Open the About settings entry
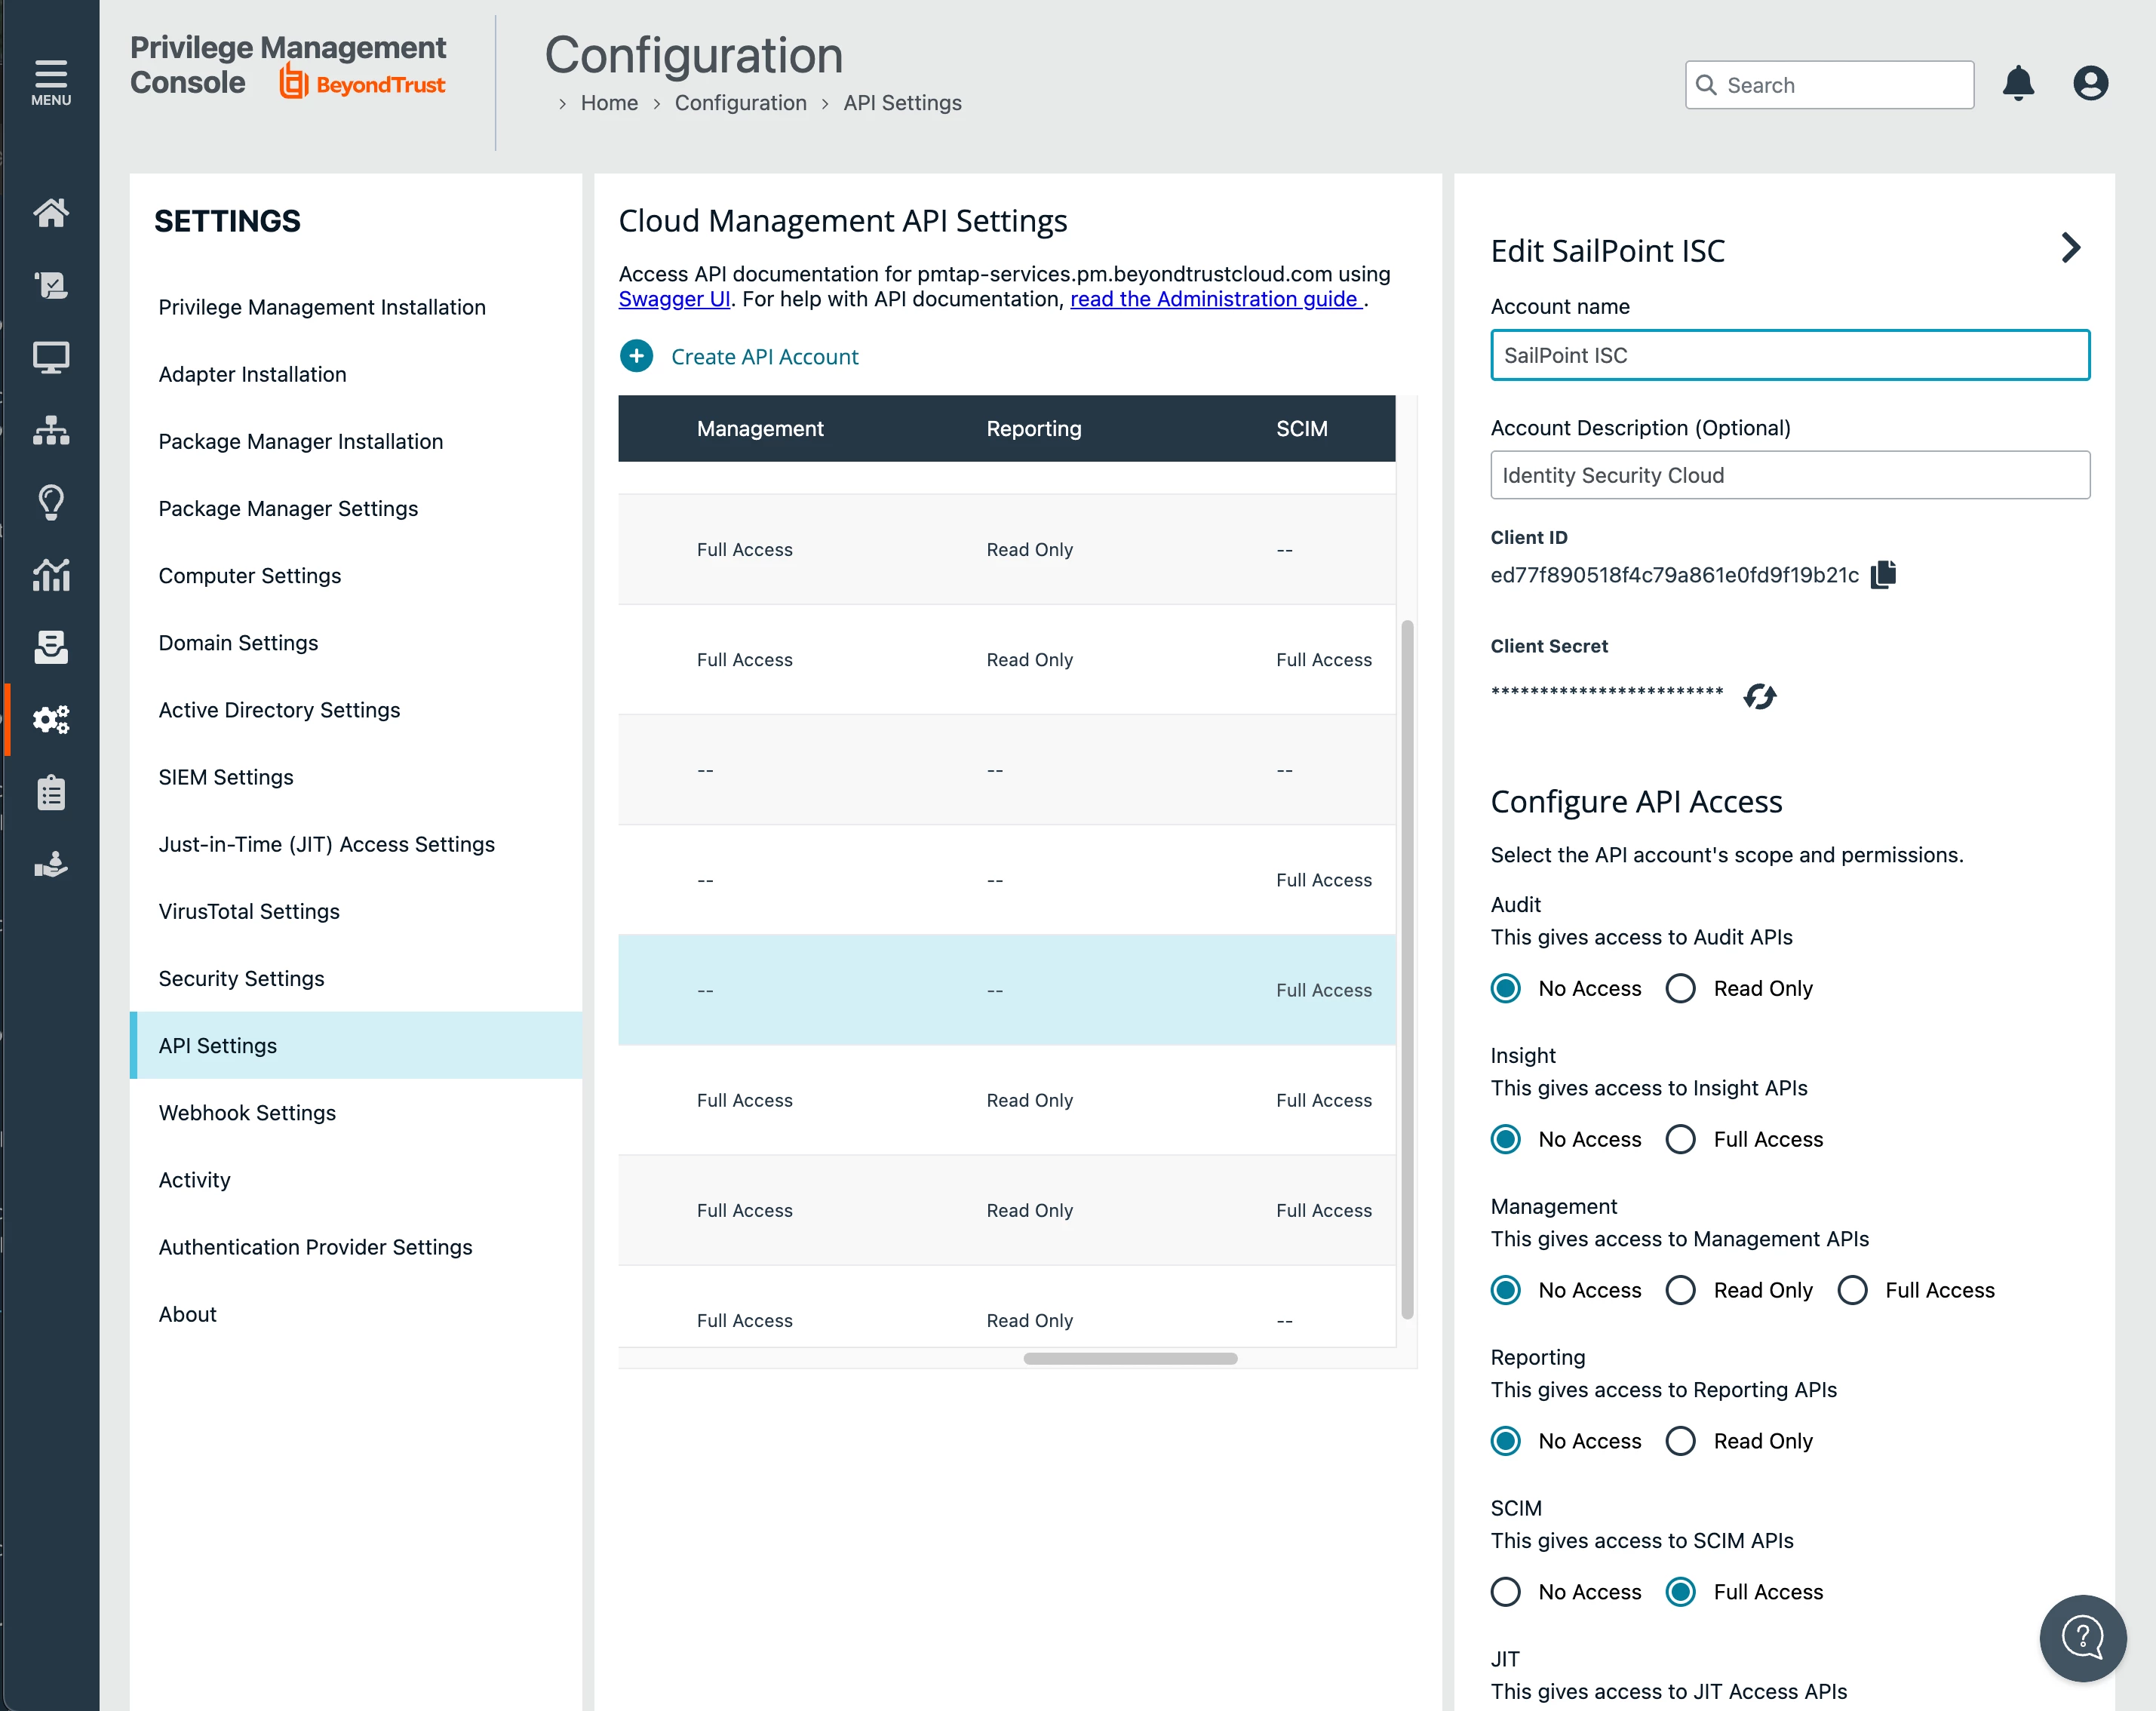Viewport: 2156px width, 1711px height. (x=188, y=1314)
